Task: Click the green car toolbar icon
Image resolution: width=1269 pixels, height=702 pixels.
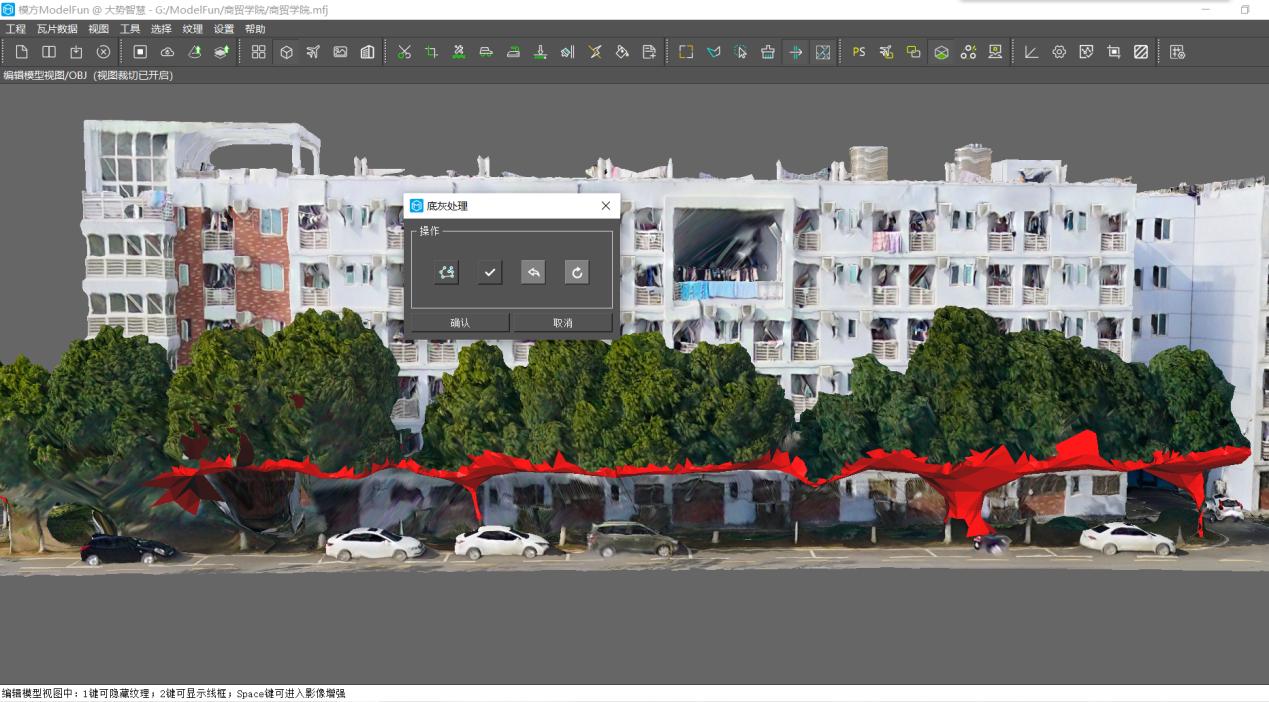Action: (486, 52)
